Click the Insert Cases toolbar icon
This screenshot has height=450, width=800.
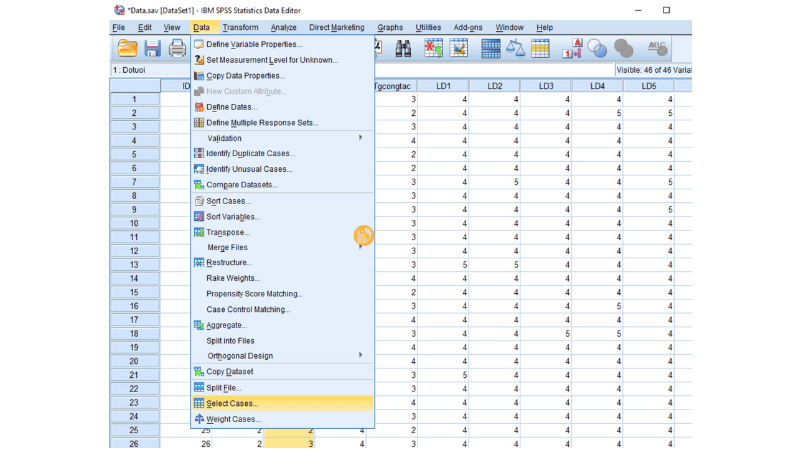434,48
